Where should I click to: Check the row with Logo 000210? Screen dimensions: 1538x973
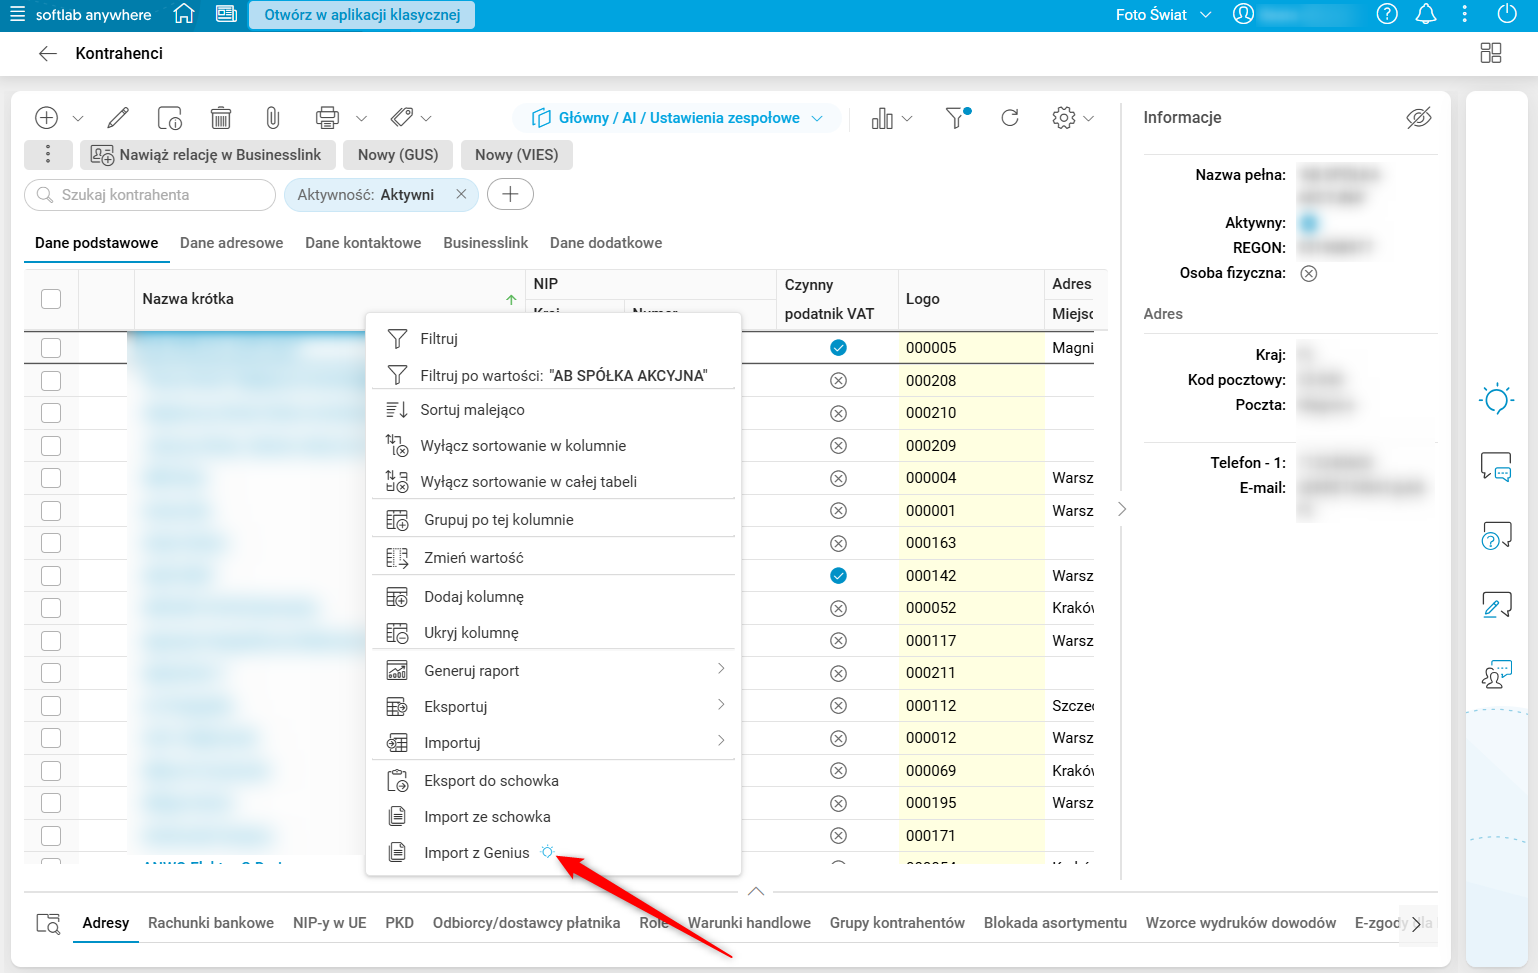[x=51, y=413]
